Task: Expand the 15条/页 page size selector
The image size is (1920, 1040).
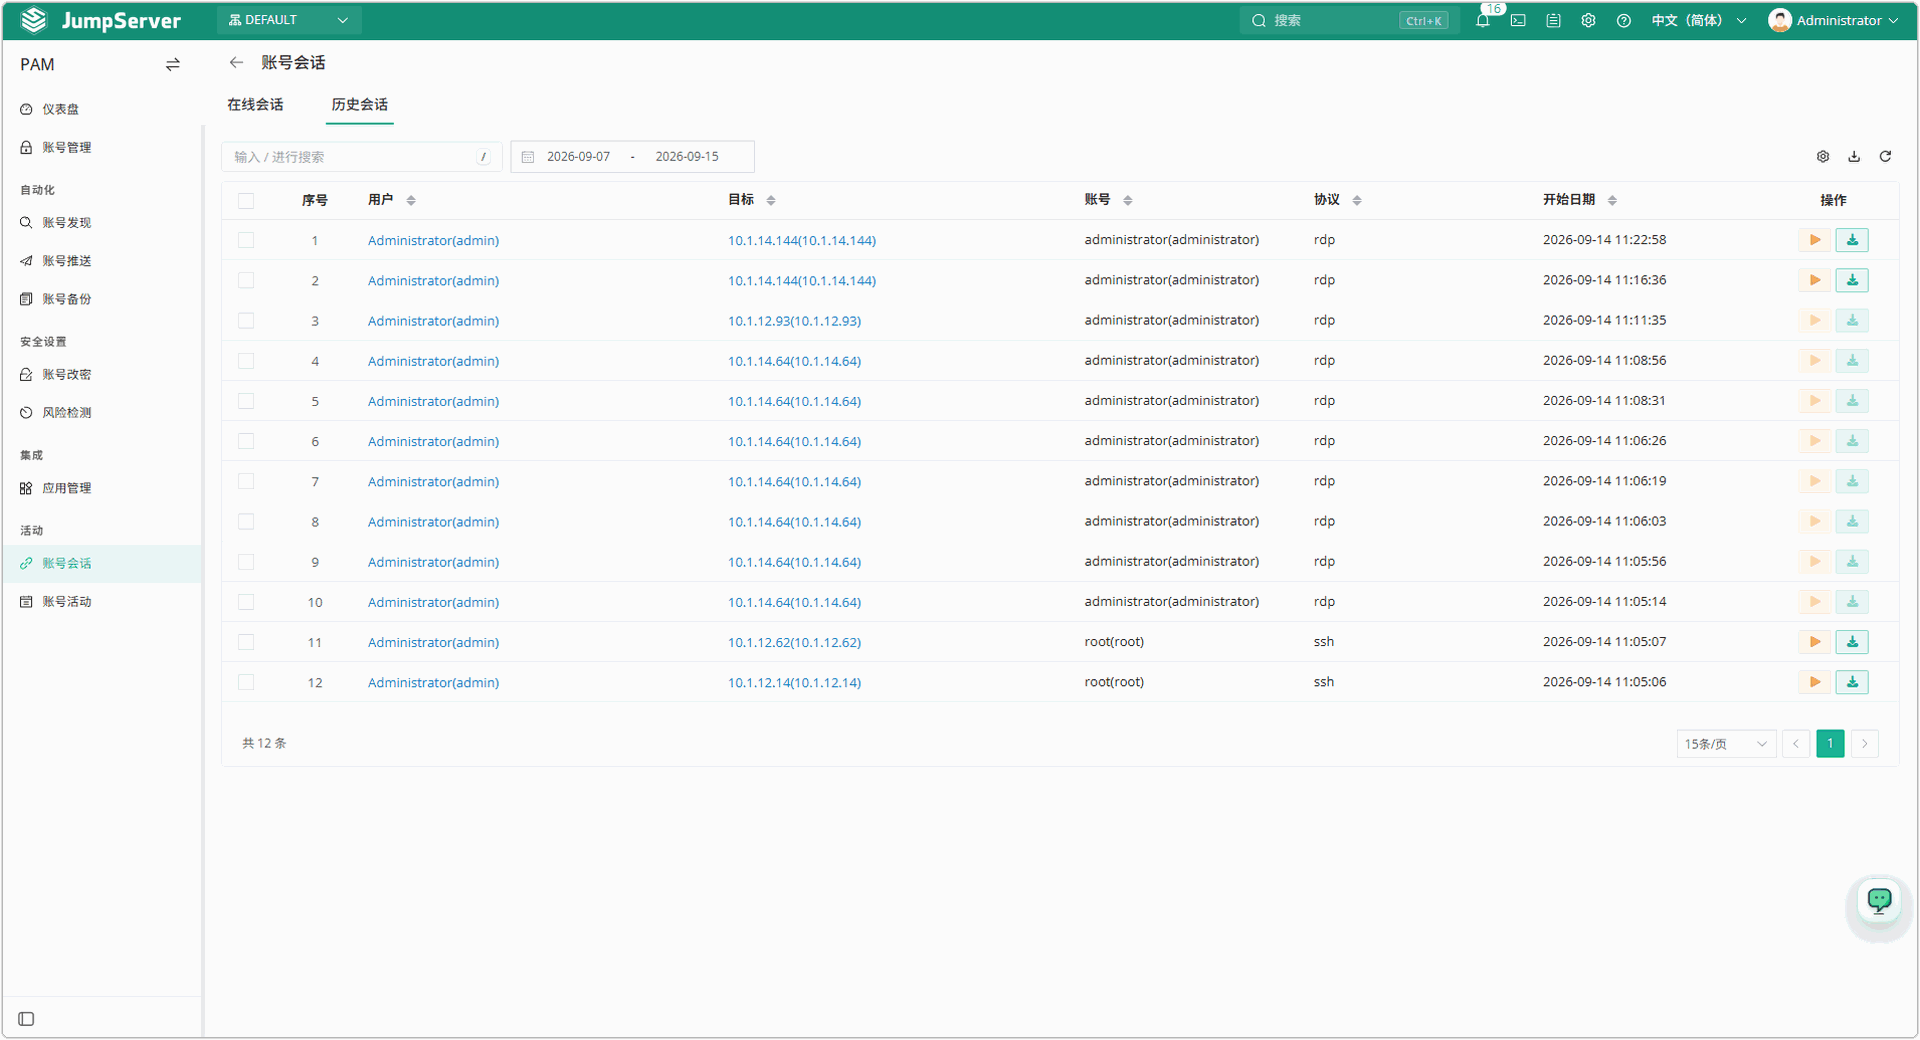Action: 1725,744
